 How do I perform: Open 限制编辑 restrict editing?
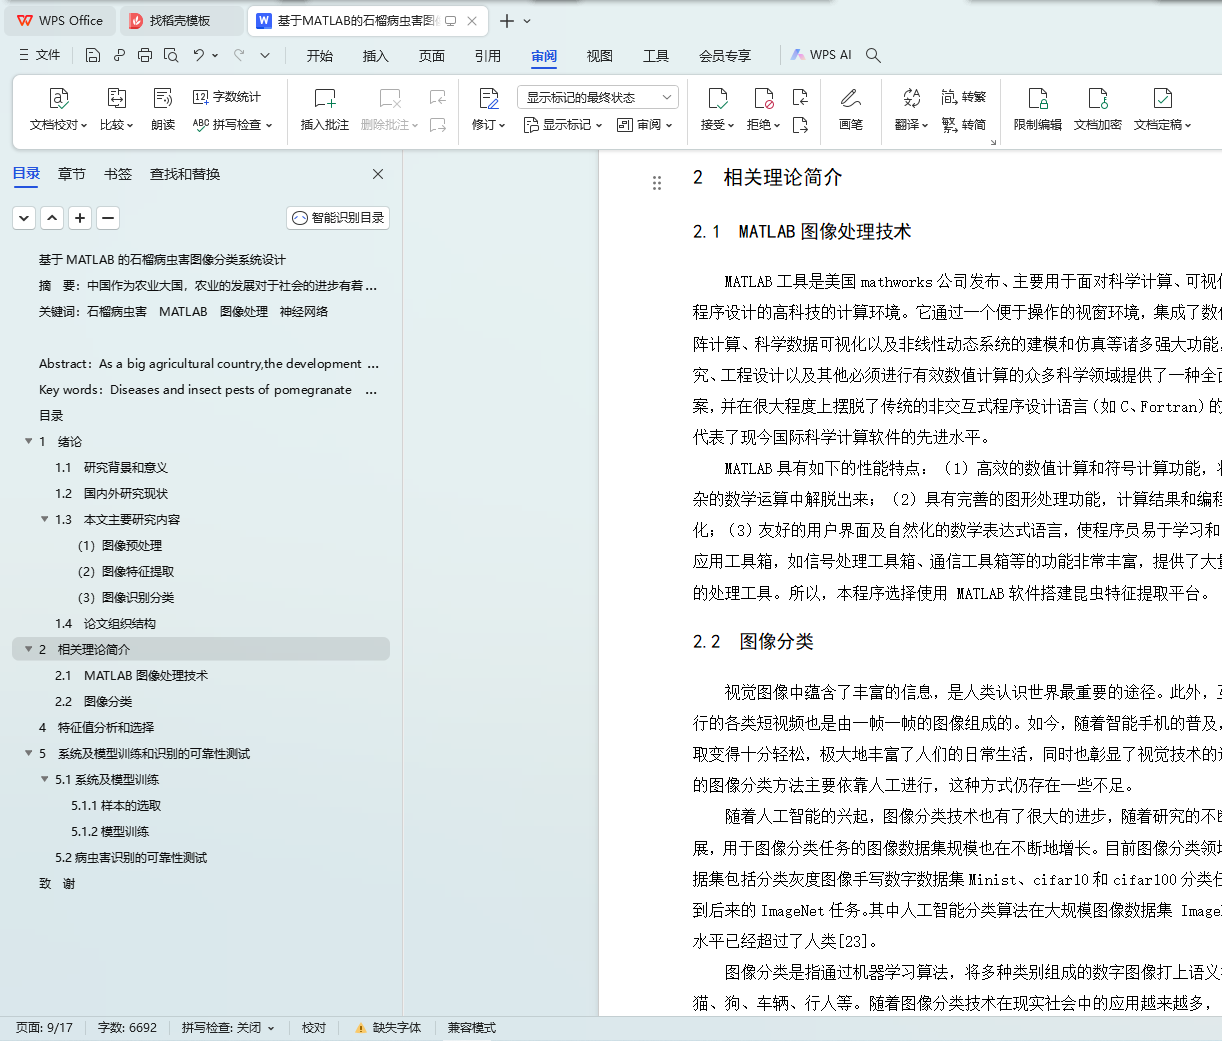point(1038,110)
